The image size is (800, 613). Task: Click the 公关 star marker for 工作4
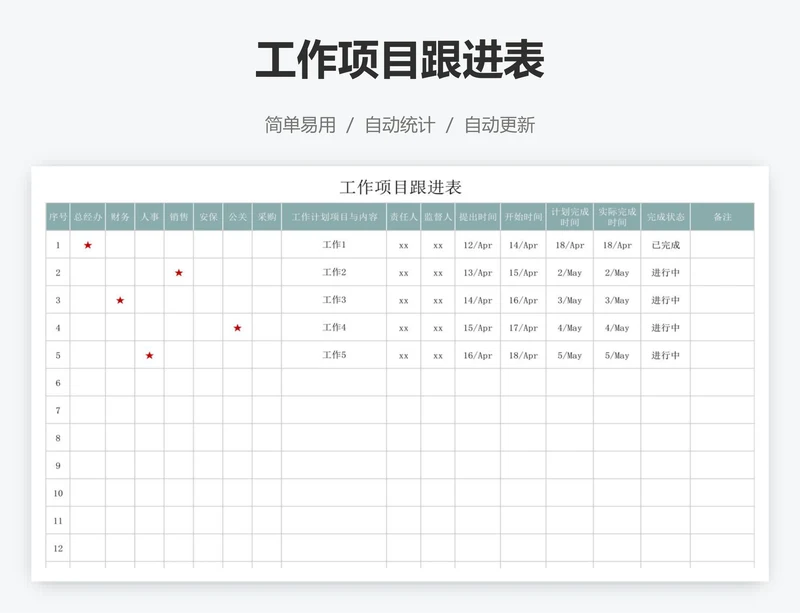click(238, 326)
